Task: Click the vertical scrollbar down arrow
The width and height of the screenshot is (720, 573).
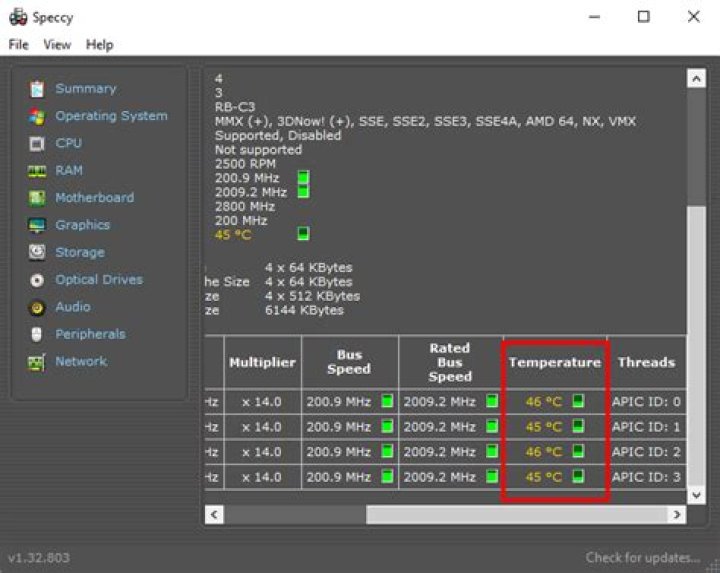Action: [x=696, y=494]
